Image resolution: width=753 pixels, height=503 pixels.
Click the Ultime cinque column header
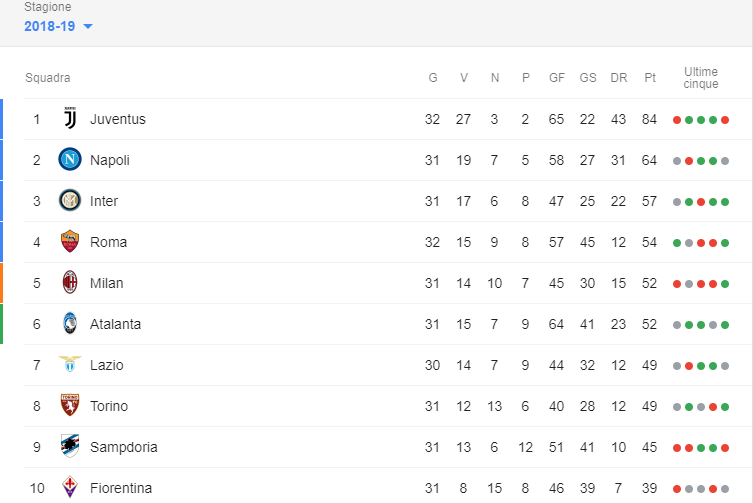701,78
